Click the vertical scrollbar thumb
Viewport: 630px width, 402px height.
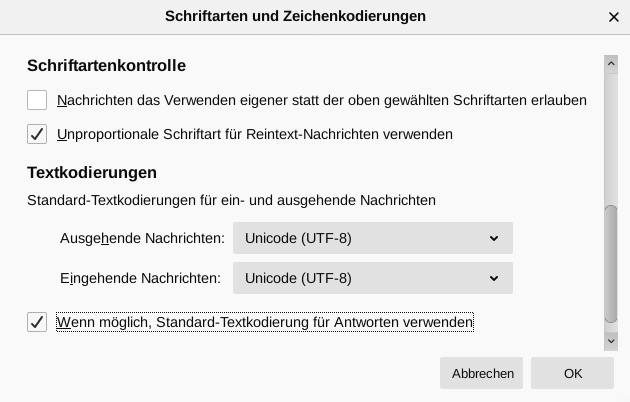(x=611, y=265)
